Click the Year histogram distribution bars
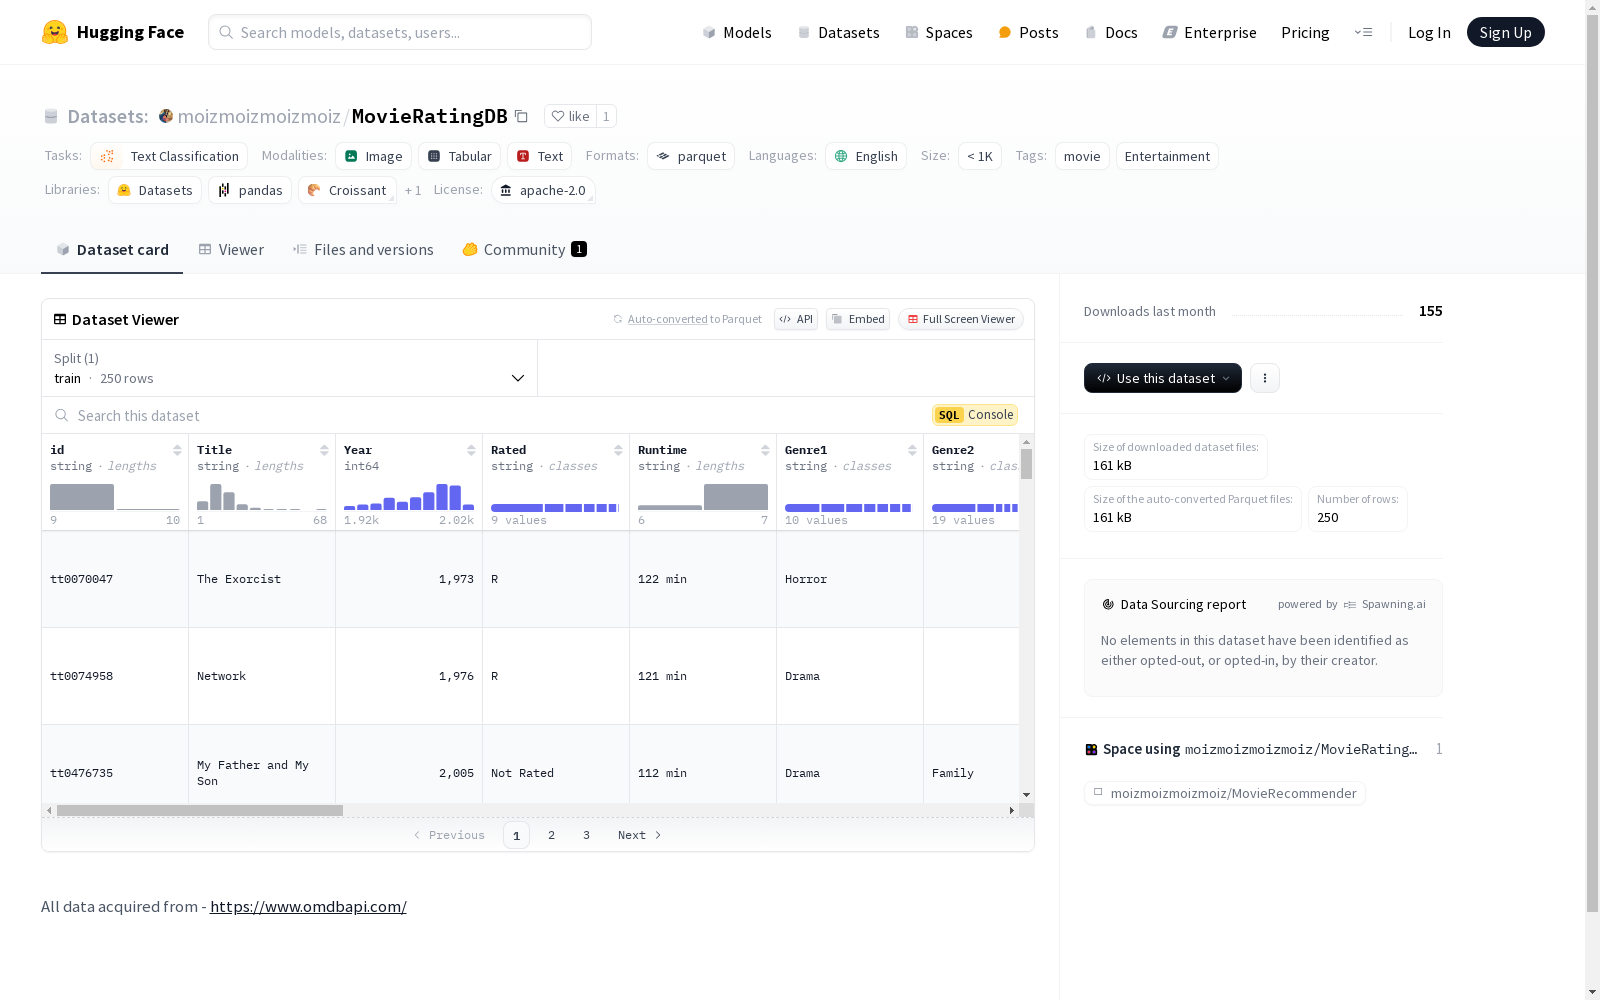This screenshot has width=1600, height=1000. tap(409, 497)
